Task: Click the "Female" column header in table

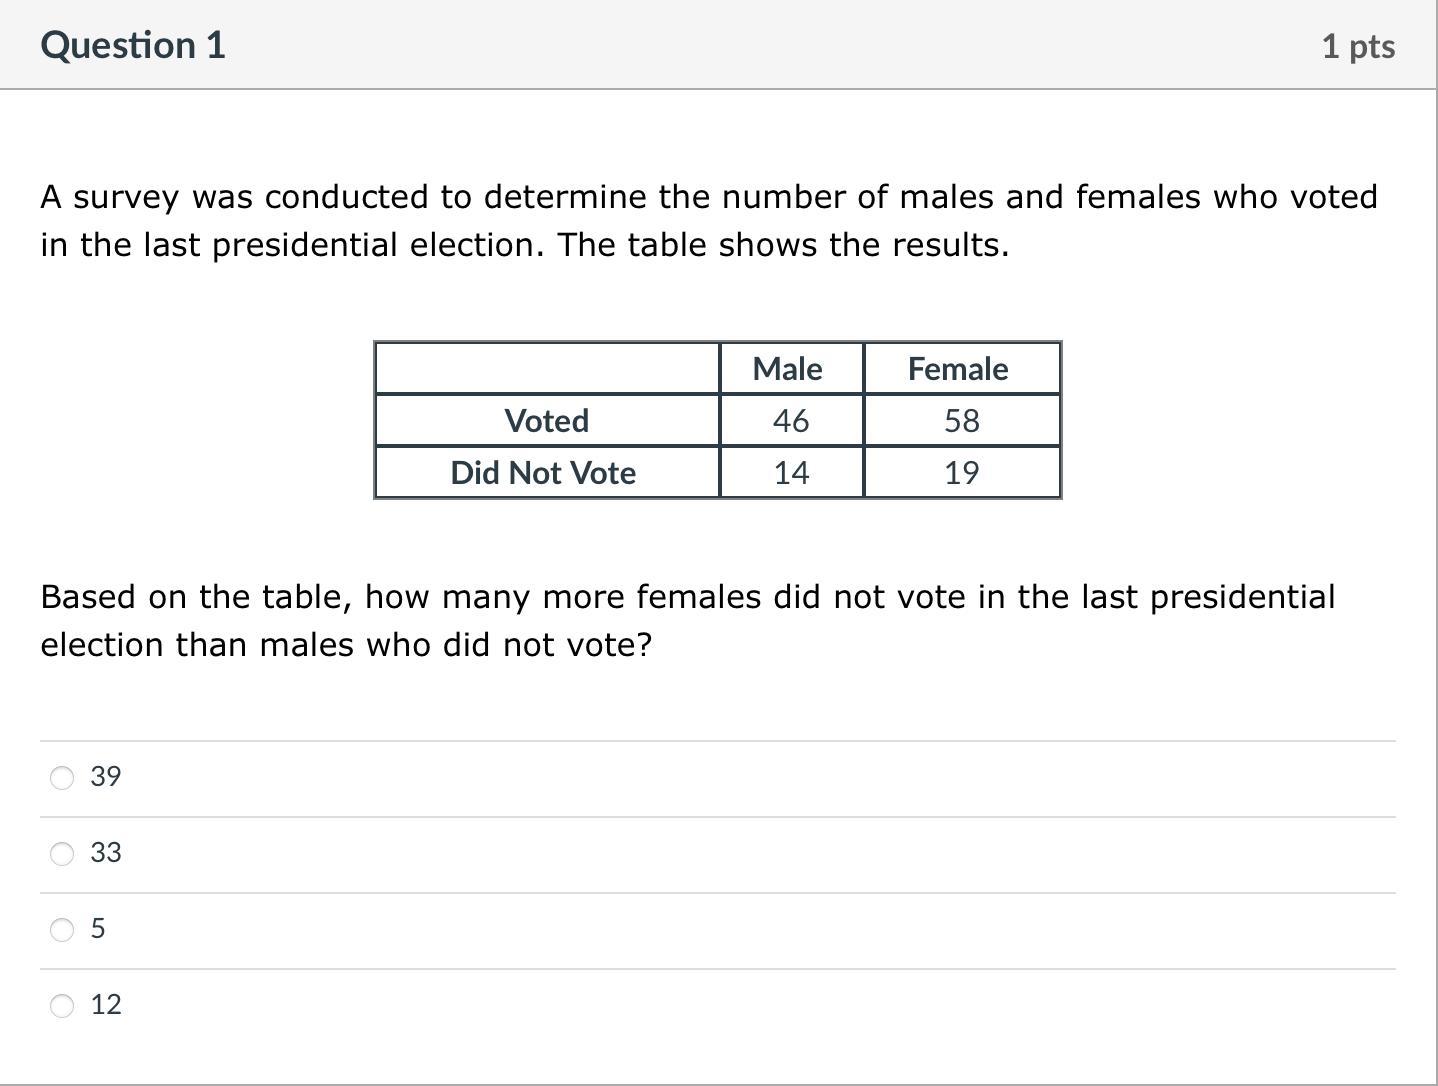Action: (958, 369)
